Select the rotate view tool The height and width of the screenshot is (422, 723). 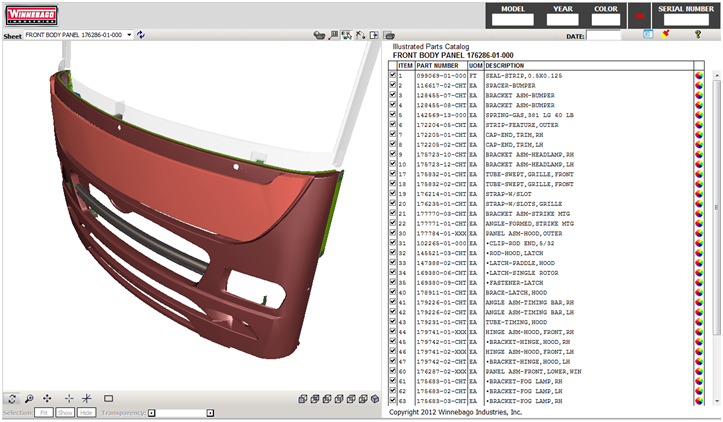coord(12,398)
